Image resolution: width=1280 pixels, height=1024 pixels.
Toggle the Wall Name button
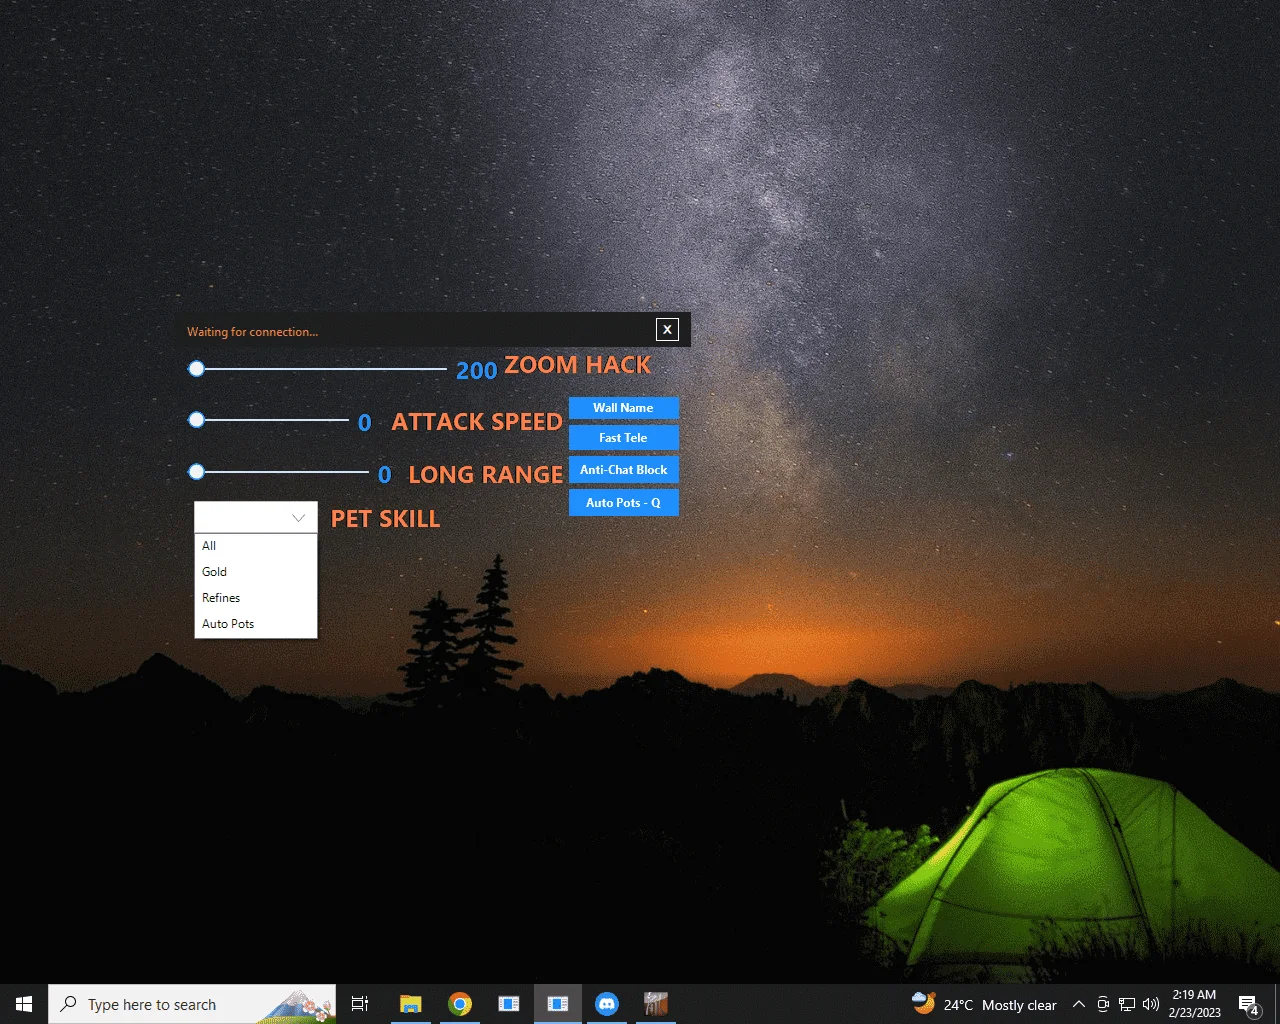click(x=623, y=408)
